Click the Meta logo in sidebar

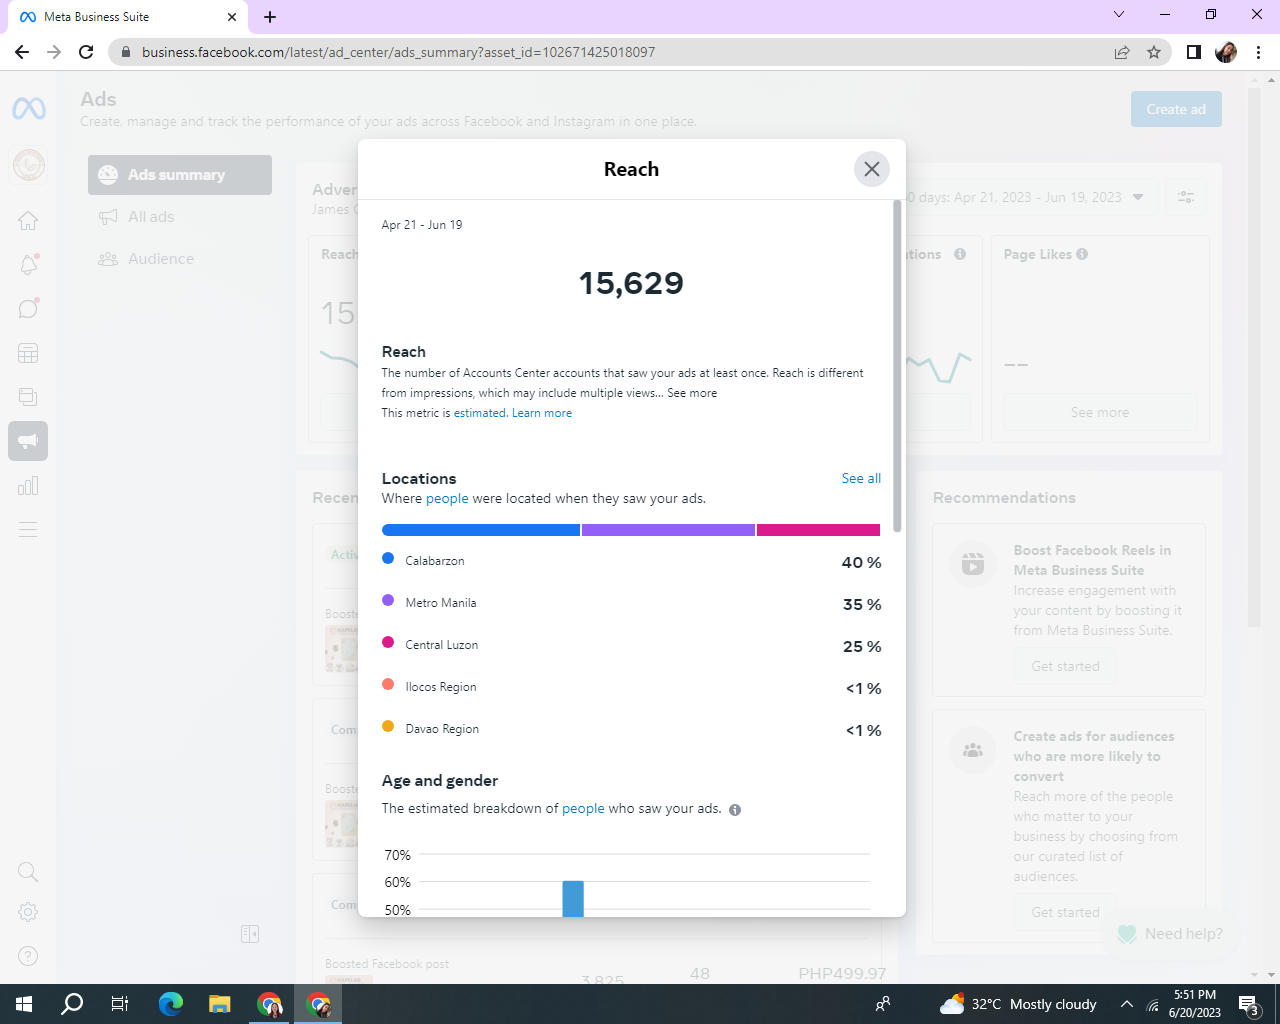point(29,108)
